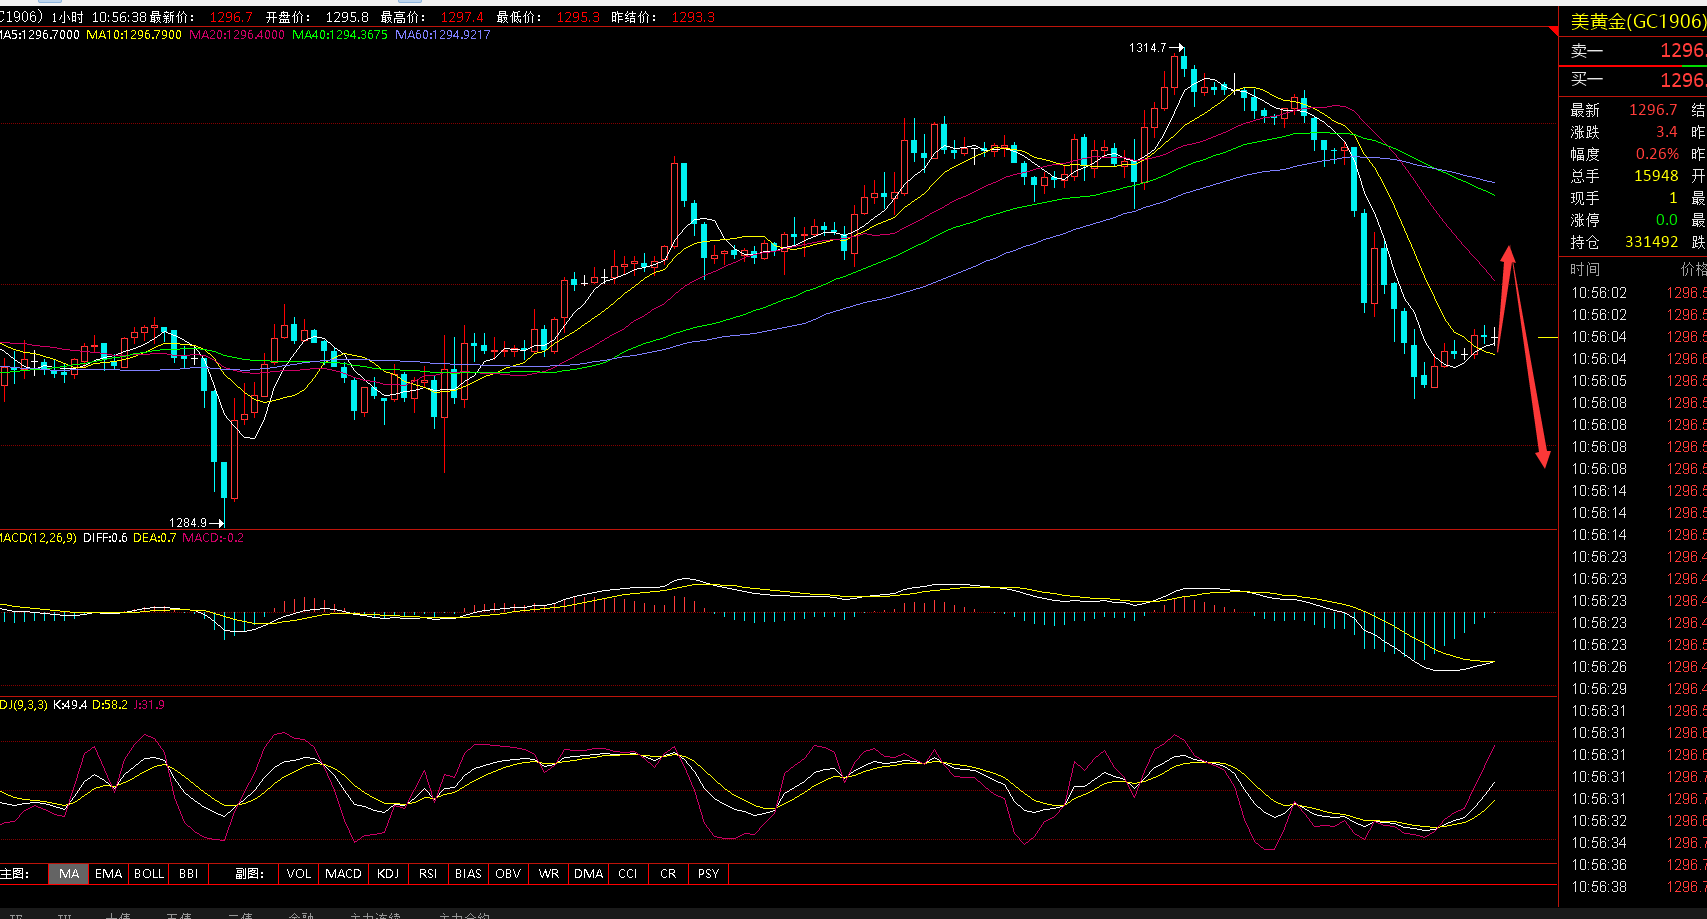The width and height of the screenshot is (1707, 919).
Task: Switch sub chart to BIAS
Action: pos(468,873)
